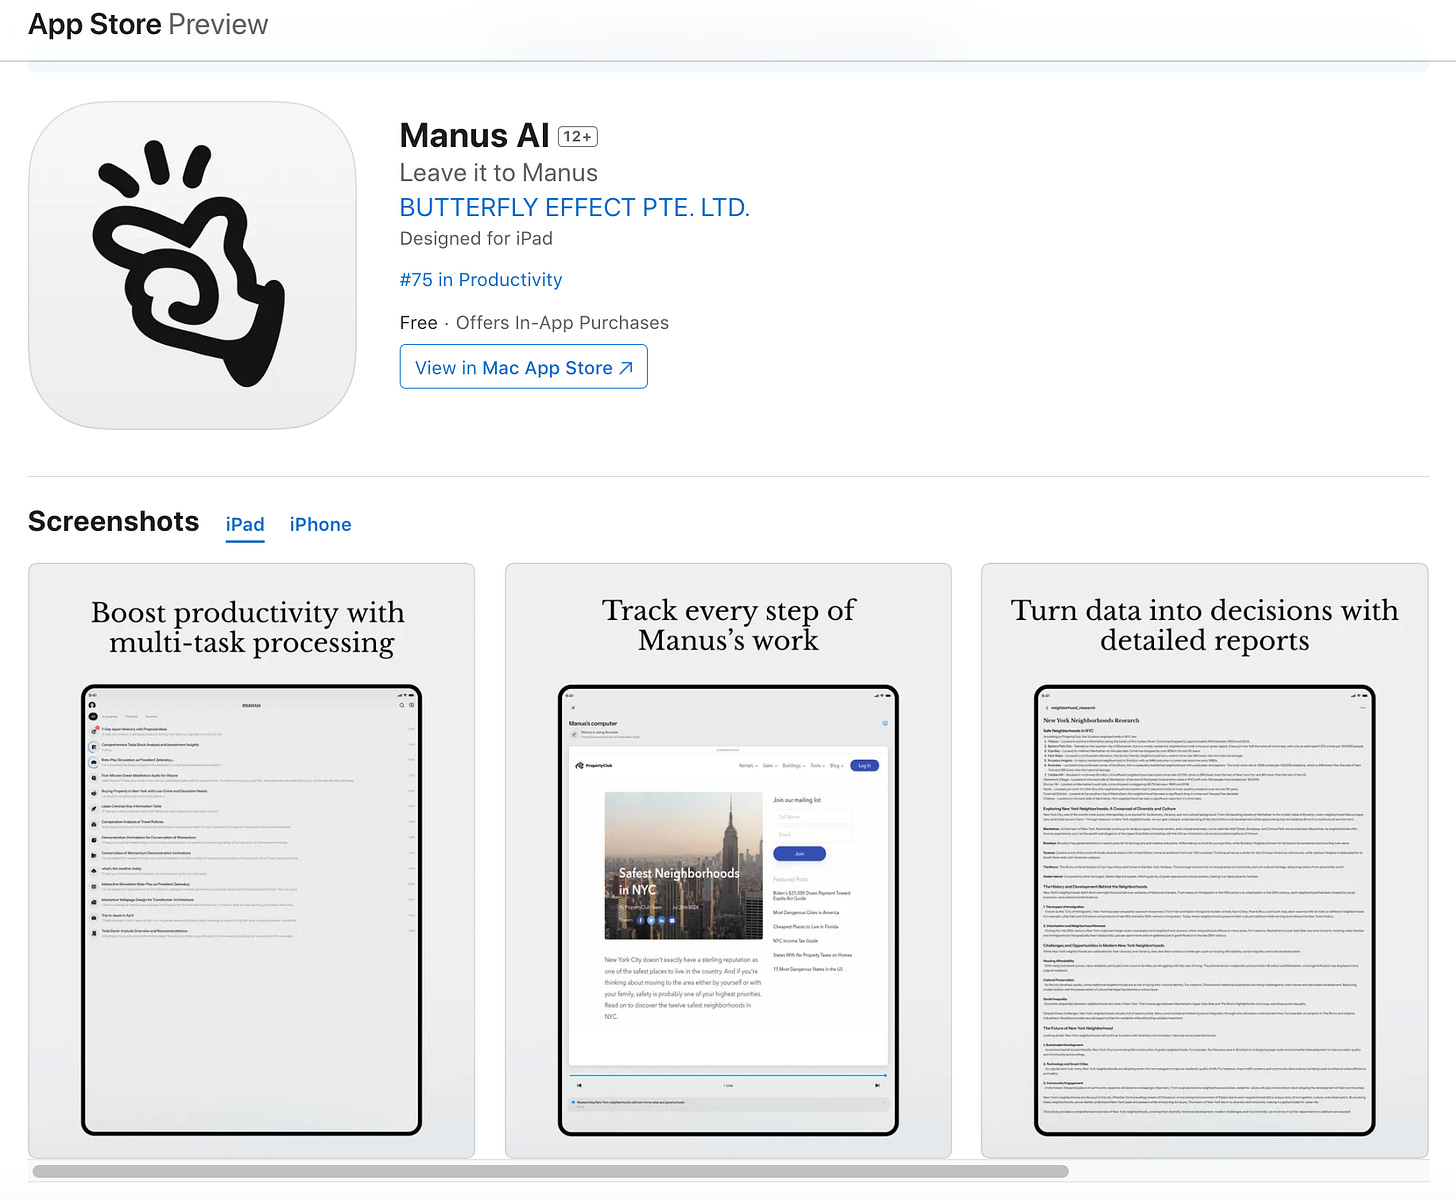Click the Manus AI title text
1456x1200 pixels.
click(474, 135)
